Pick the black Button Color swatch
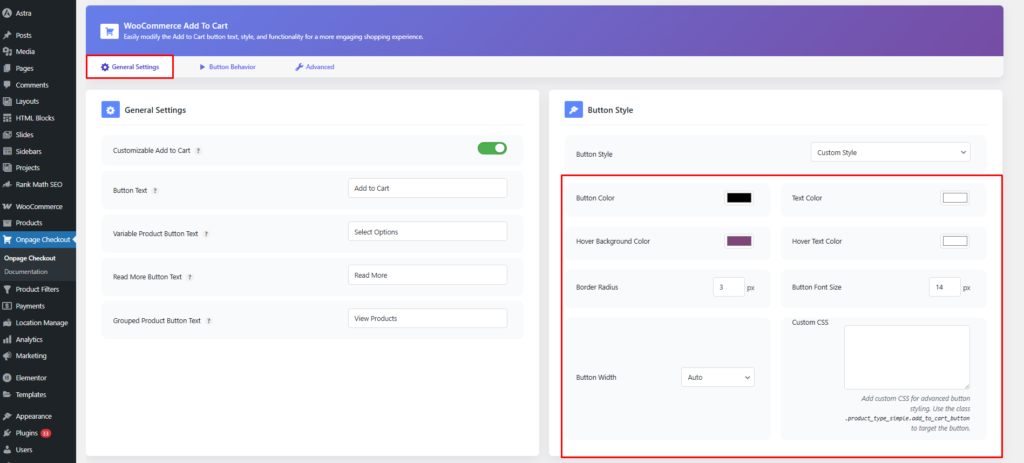The image size is (1024, 463). pos(738,198)
